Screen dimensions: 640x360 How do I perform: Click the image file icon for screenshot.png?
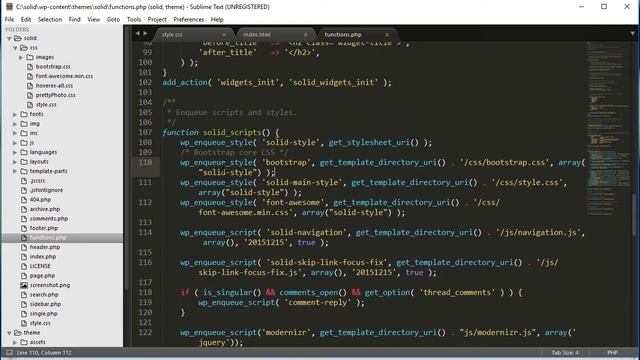pos(24,285)
